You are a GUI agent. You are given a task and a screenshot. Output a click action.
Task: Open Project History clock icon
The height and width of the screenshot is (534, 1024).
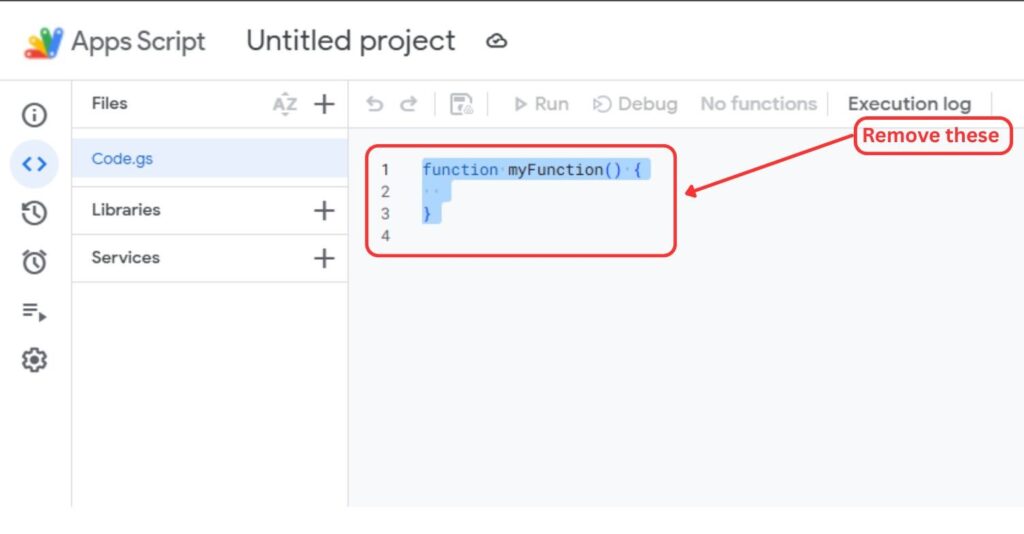pos(35,213)
